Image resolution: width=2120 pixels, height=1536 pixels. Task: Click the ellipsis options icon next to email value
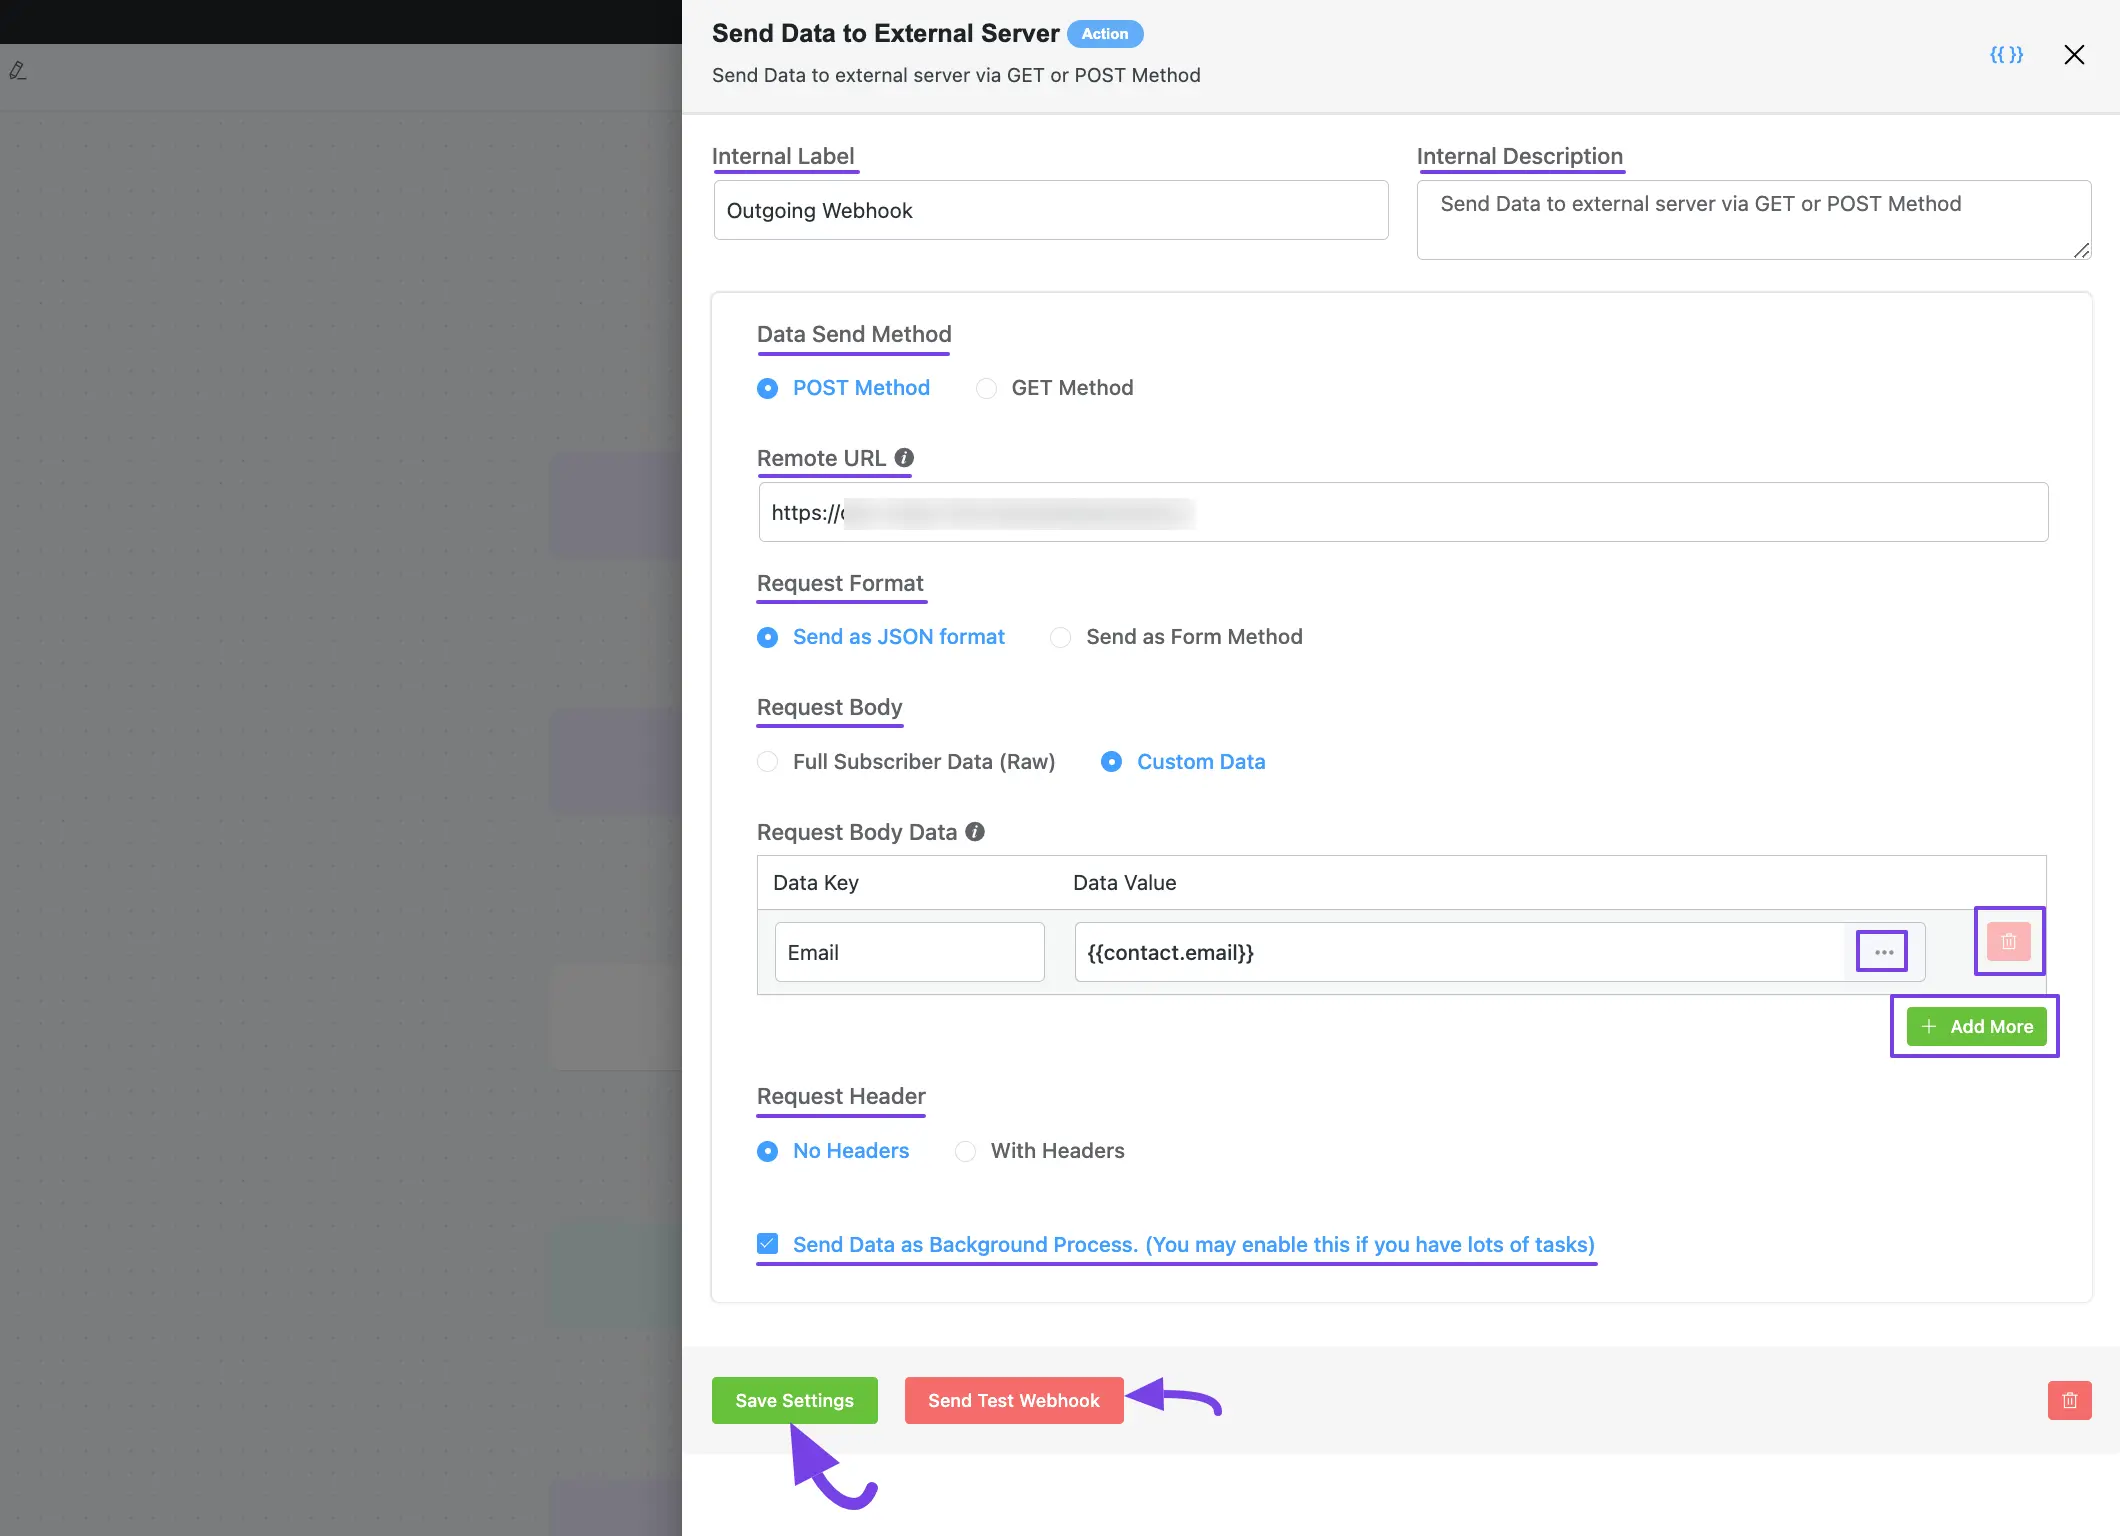tap(1883, 952)
